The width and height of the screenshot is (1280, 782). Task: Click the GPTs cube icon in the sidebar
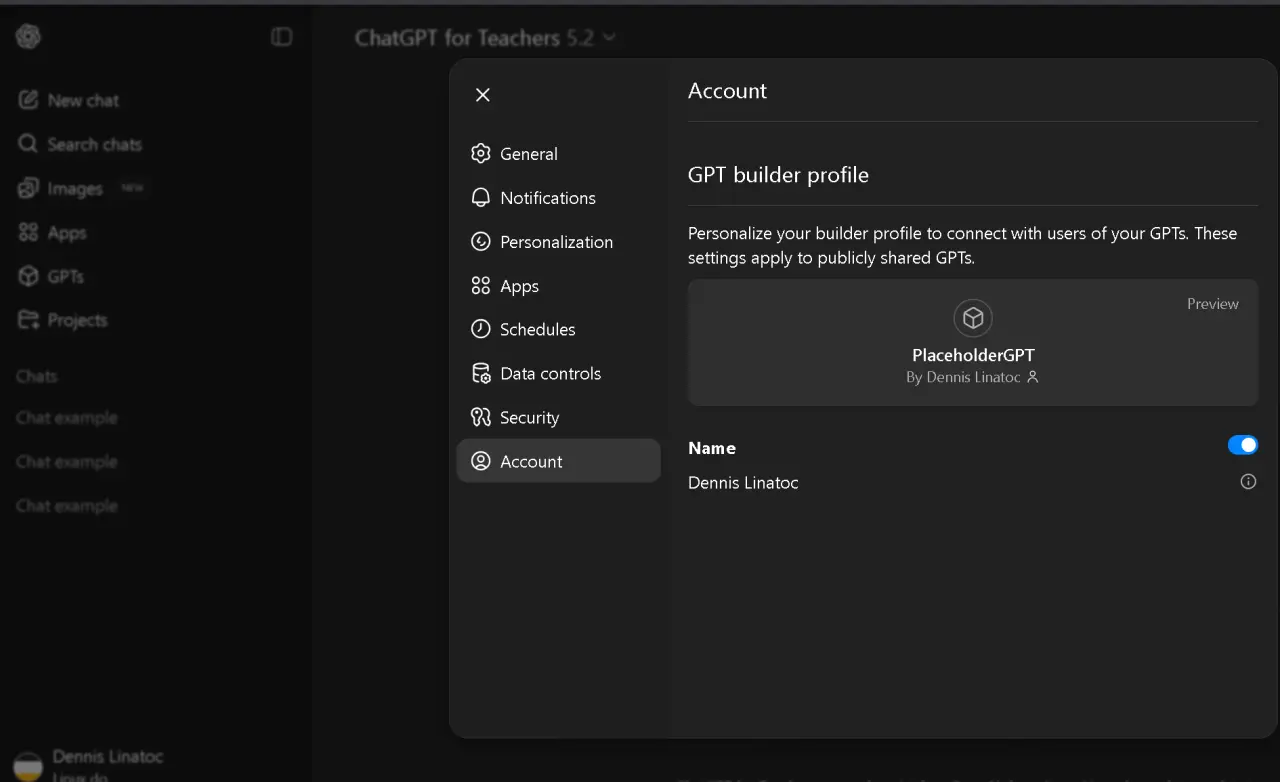click(x=28, y=276)
